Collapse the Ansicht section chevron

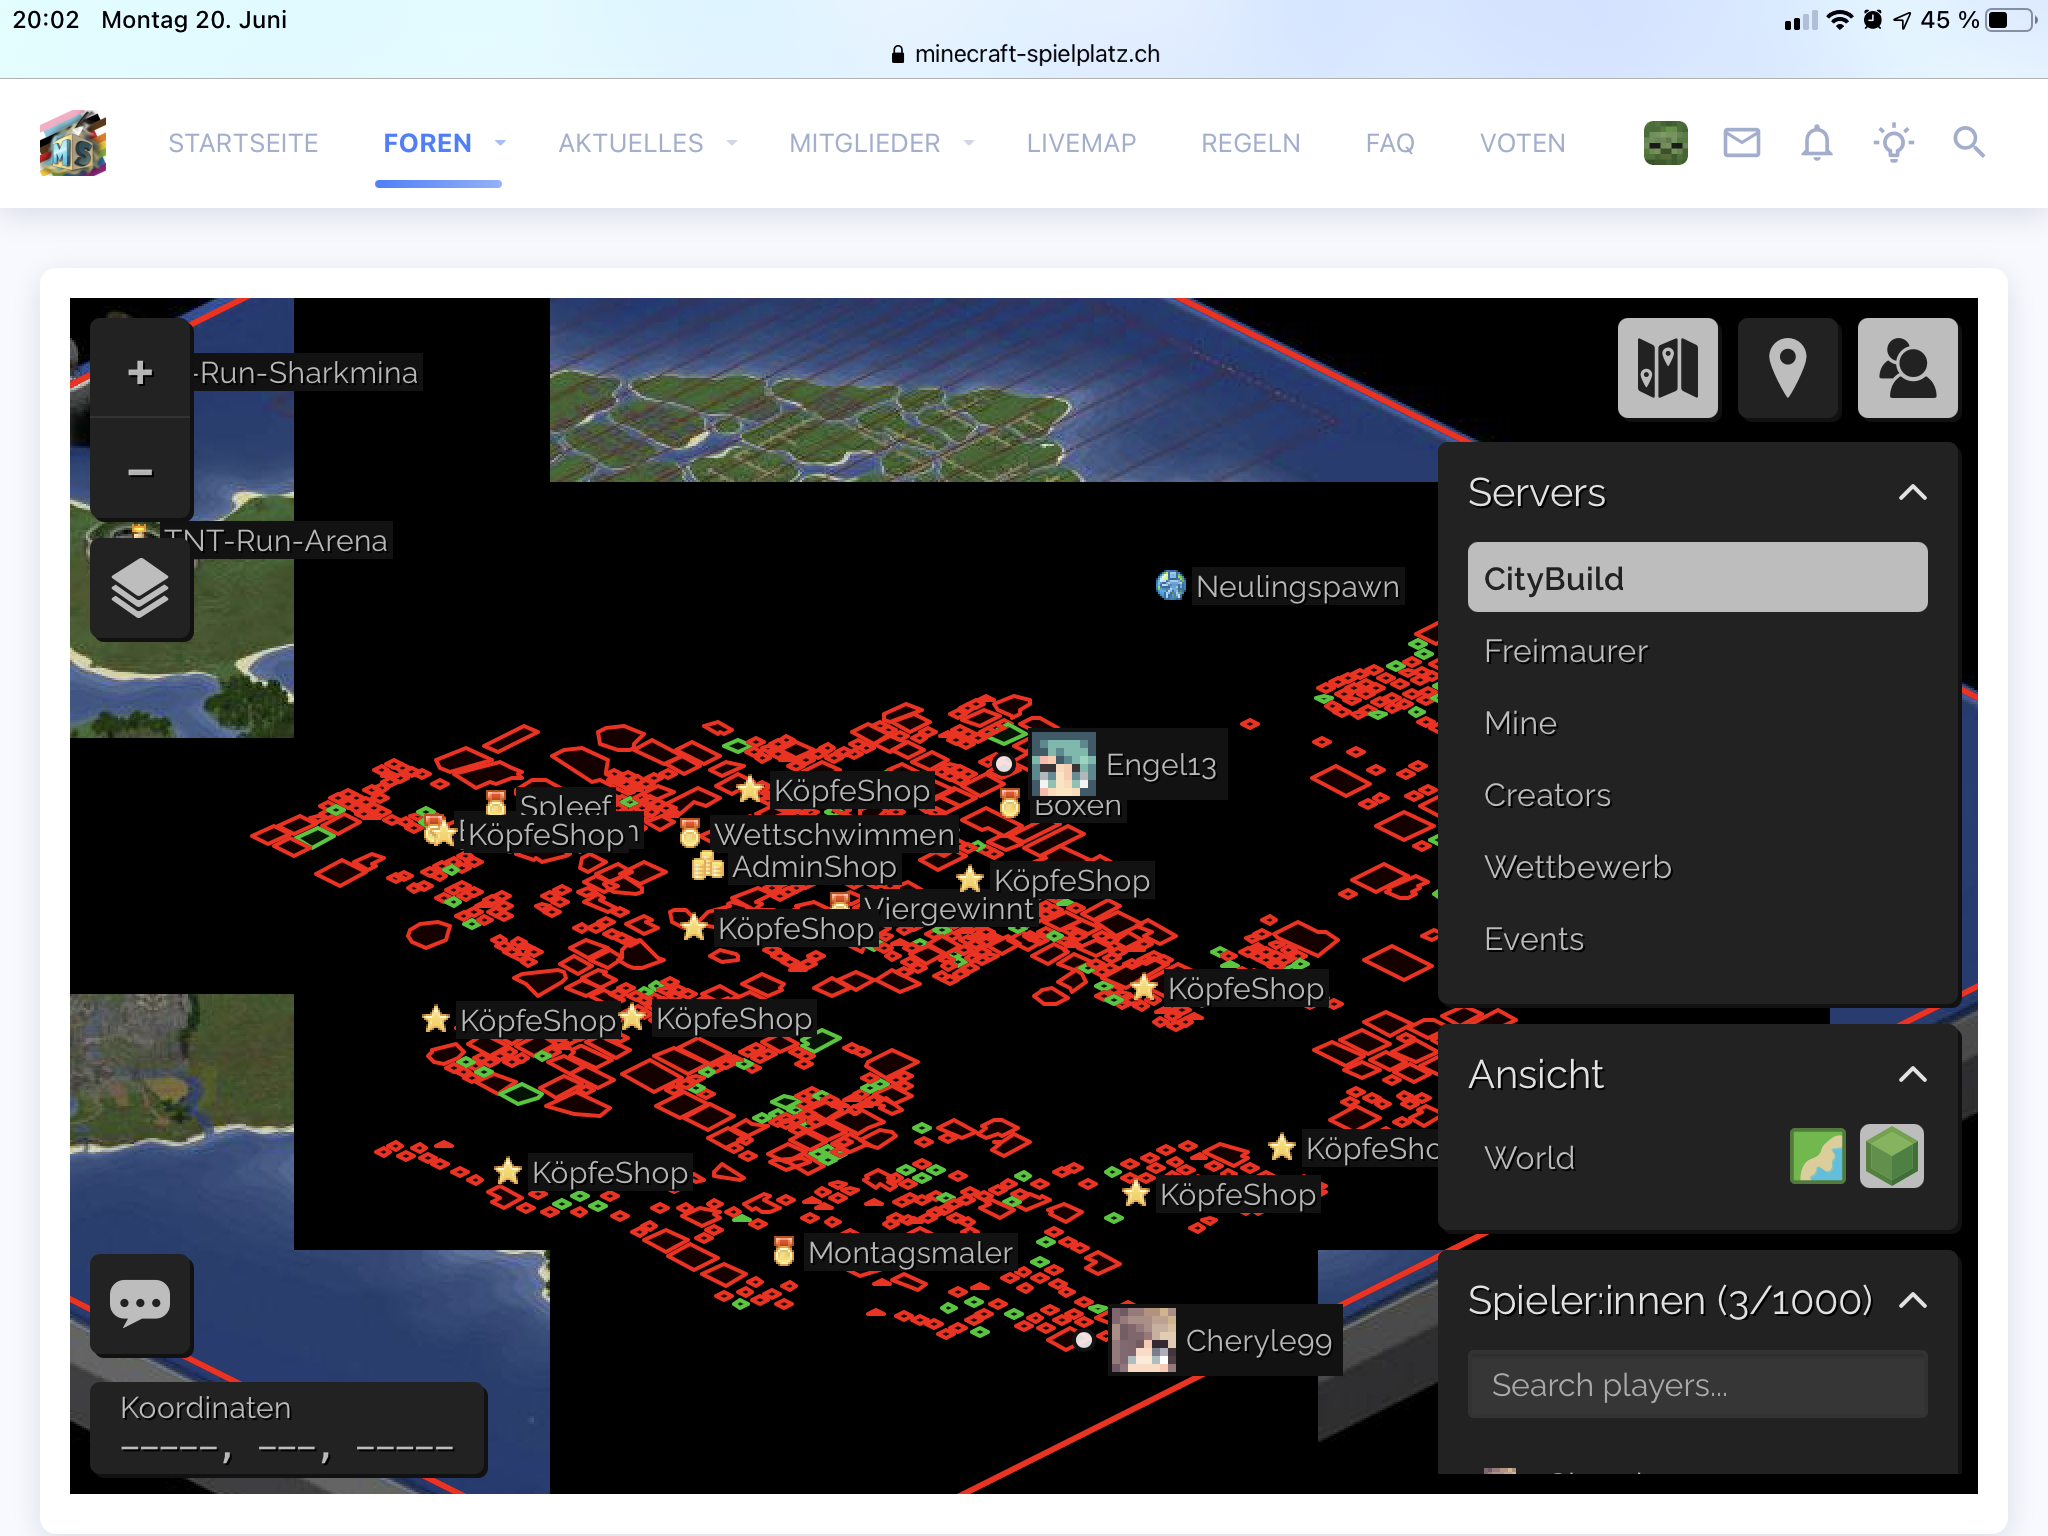[x=1912, y=1075]
